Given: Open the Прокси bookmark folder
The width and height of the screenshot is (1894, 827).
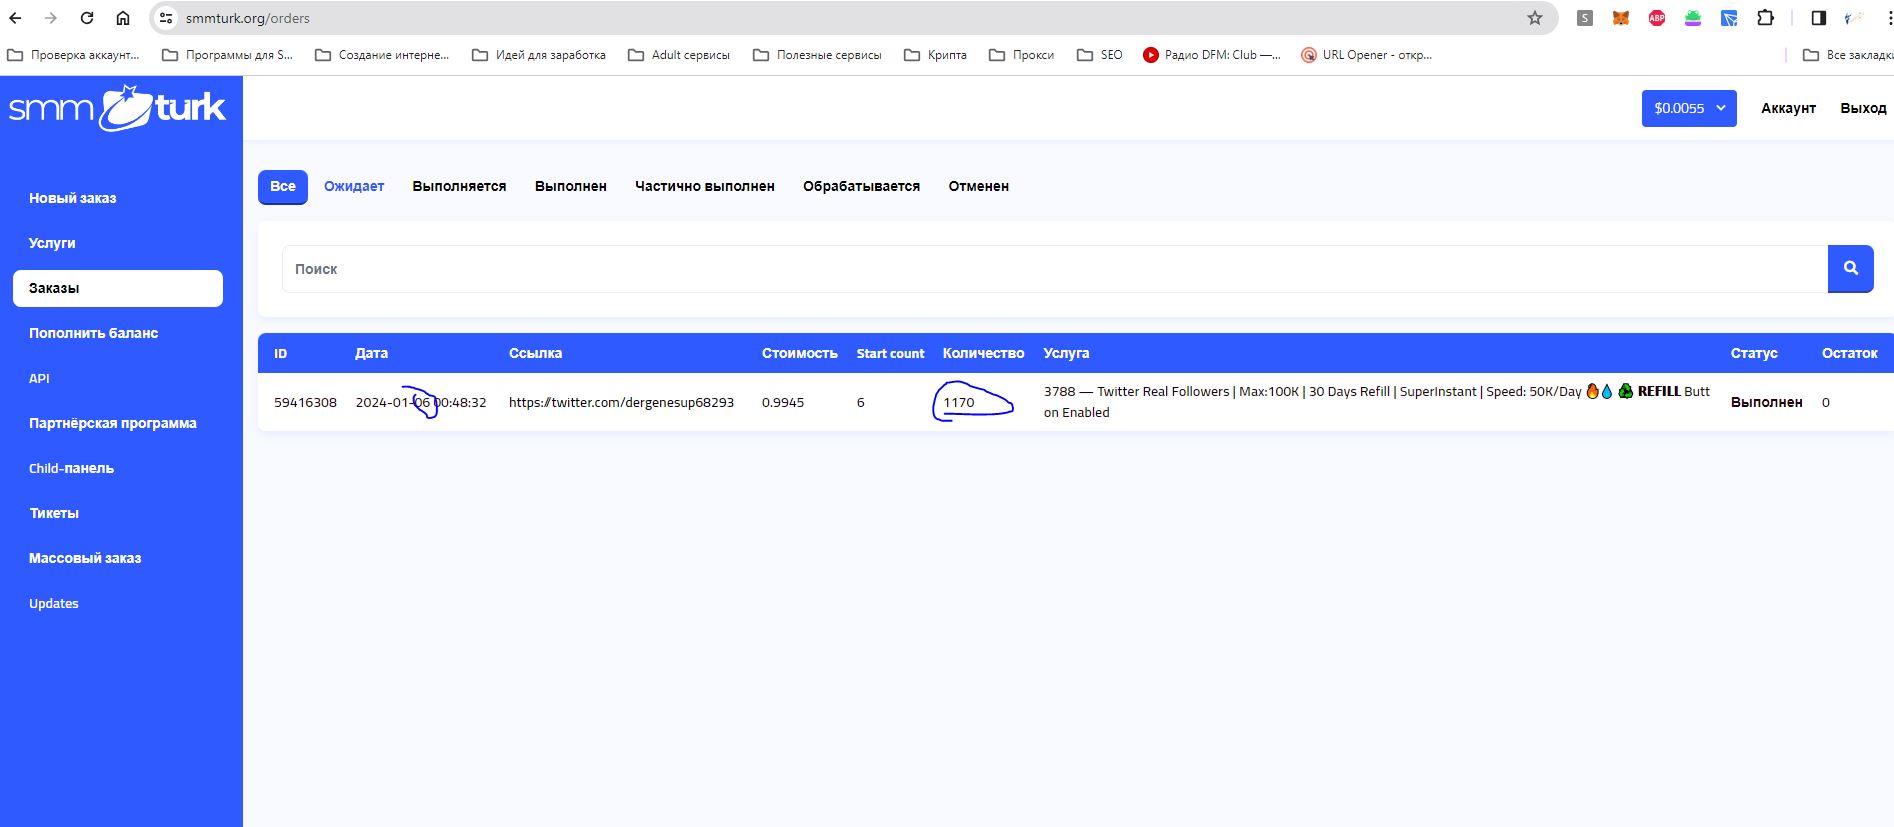Looking at the screenshot, I should pos(1021,55).
